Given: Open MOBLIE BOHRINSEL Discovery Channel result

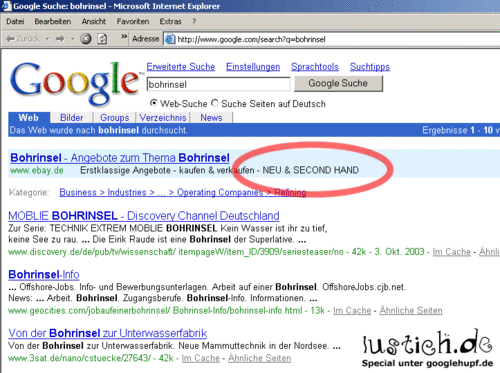Looking at the screenshot, I should click(x=144, y=216).
